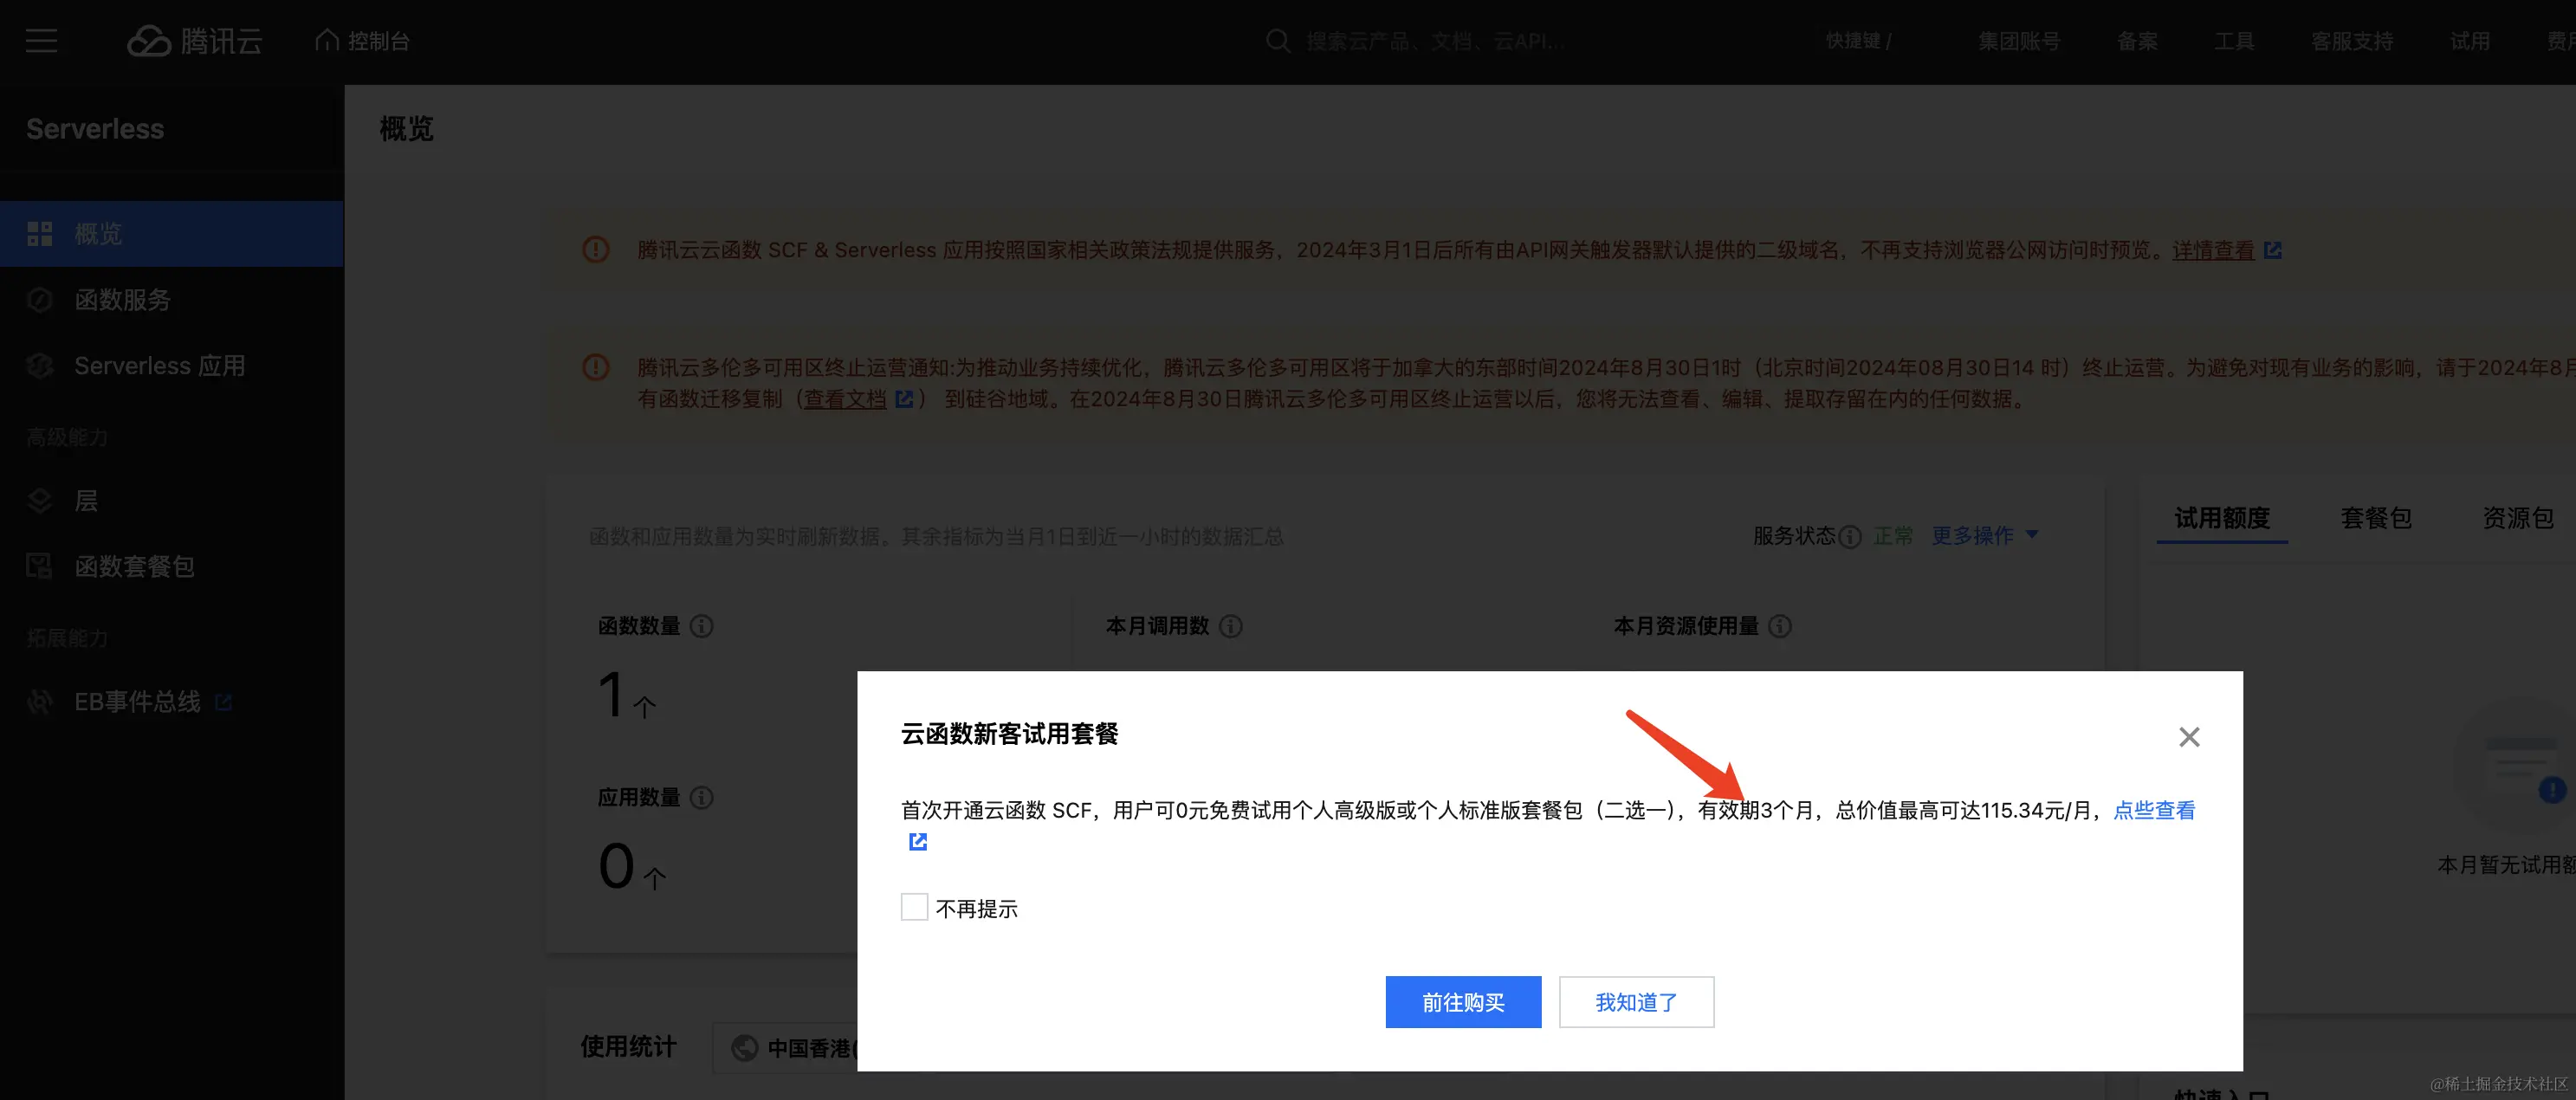
Task: Switch to the 资源包 tab
Action: 2518,518
